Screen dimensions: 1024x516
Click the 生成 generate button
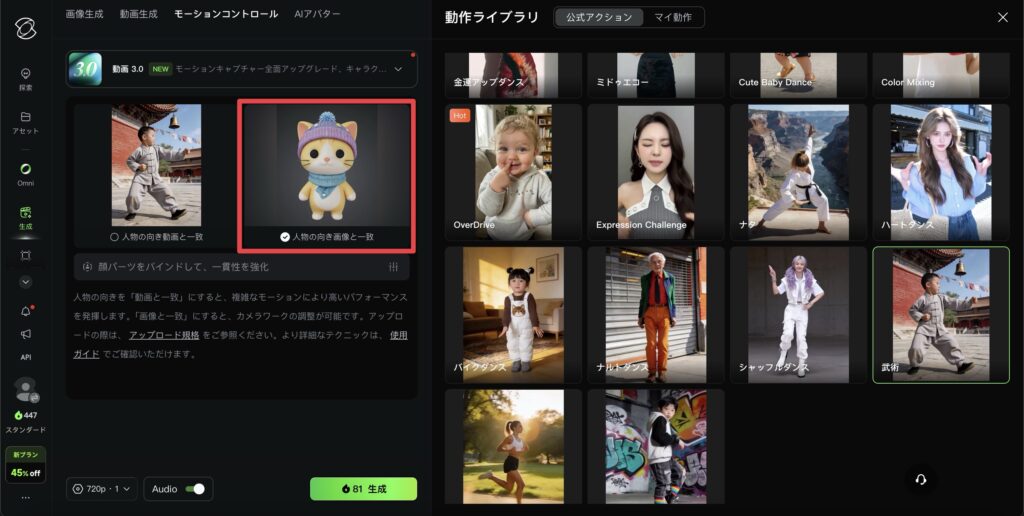(363, 489)
